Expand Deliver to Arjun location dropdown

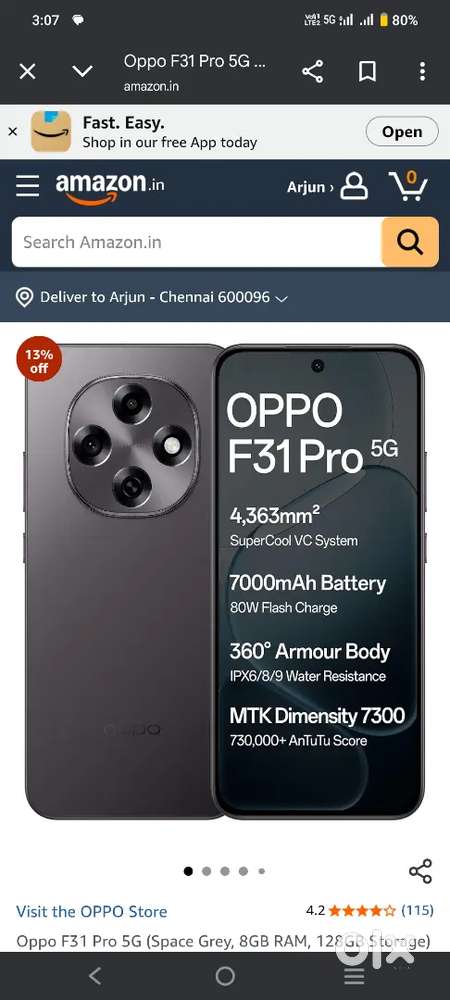point(151,297)
